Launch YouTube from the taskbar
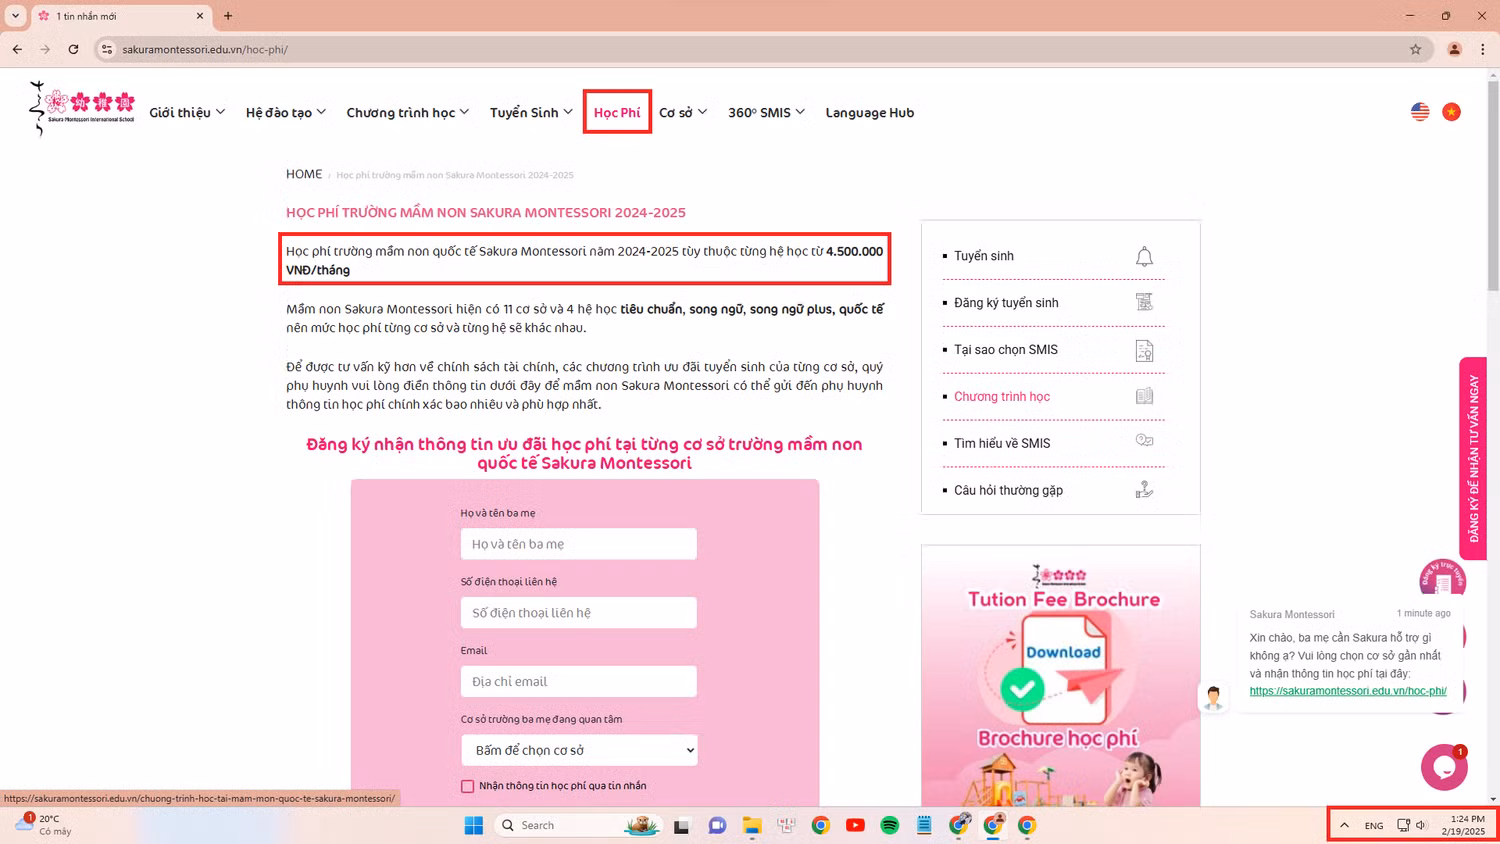Screen dimensions: 1500x844 [x=855, y=825]
